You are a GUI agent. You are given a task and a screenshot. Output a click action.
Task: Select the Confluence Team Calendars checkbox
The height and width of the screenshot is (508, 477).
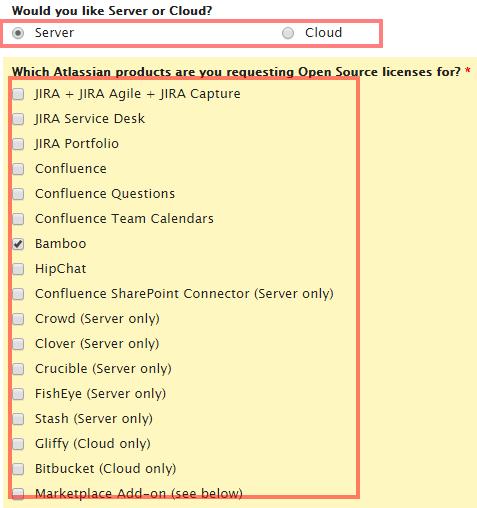[x=18, y=219]
